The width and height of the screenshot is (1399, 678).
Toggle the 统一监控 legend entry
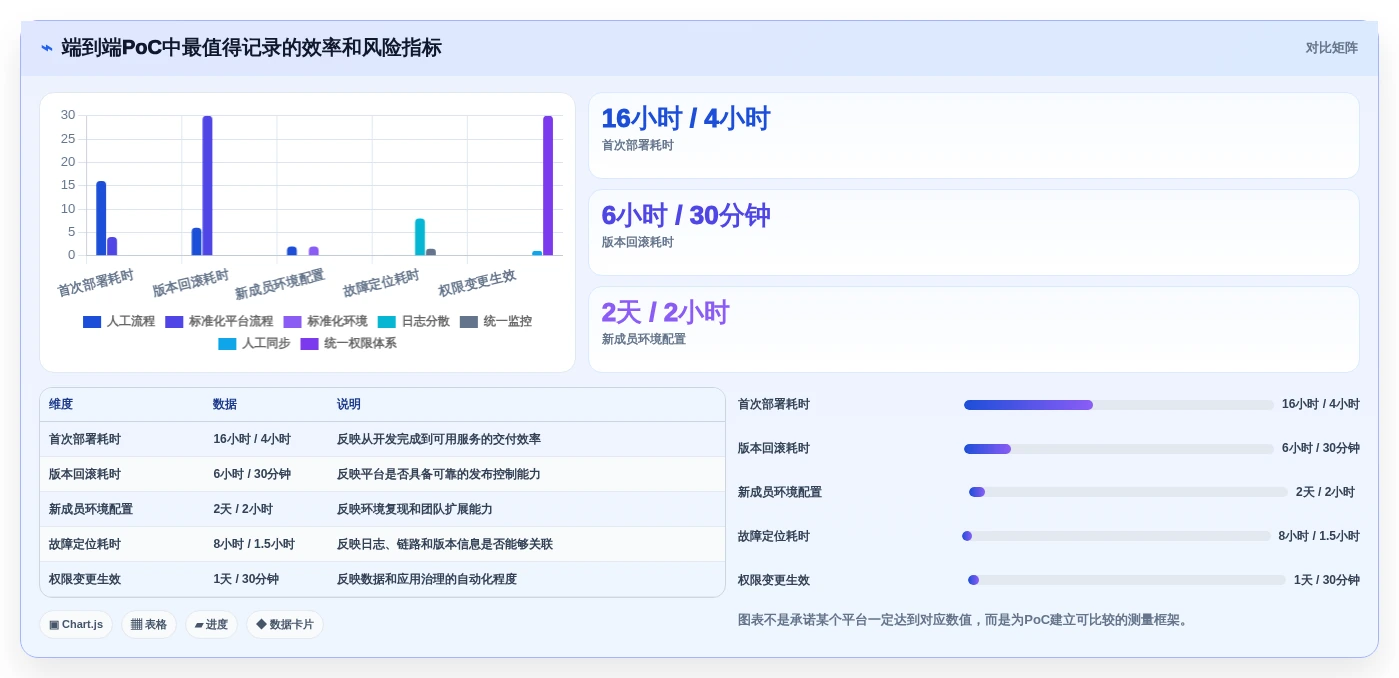coord(495,322)
